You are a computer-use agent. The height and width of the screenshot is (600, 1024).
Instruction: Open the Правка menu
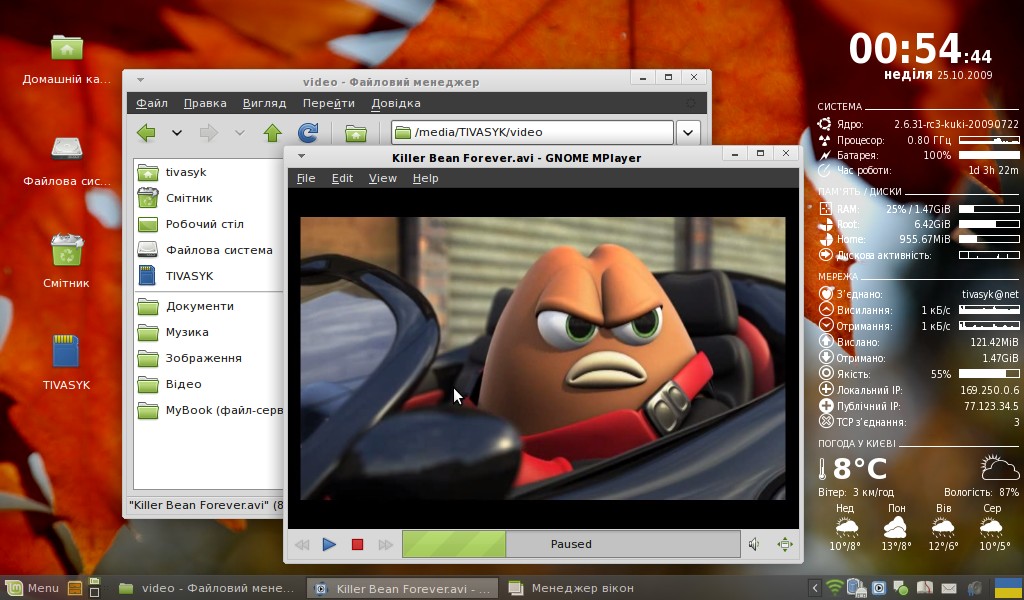[x=205, y=103]
